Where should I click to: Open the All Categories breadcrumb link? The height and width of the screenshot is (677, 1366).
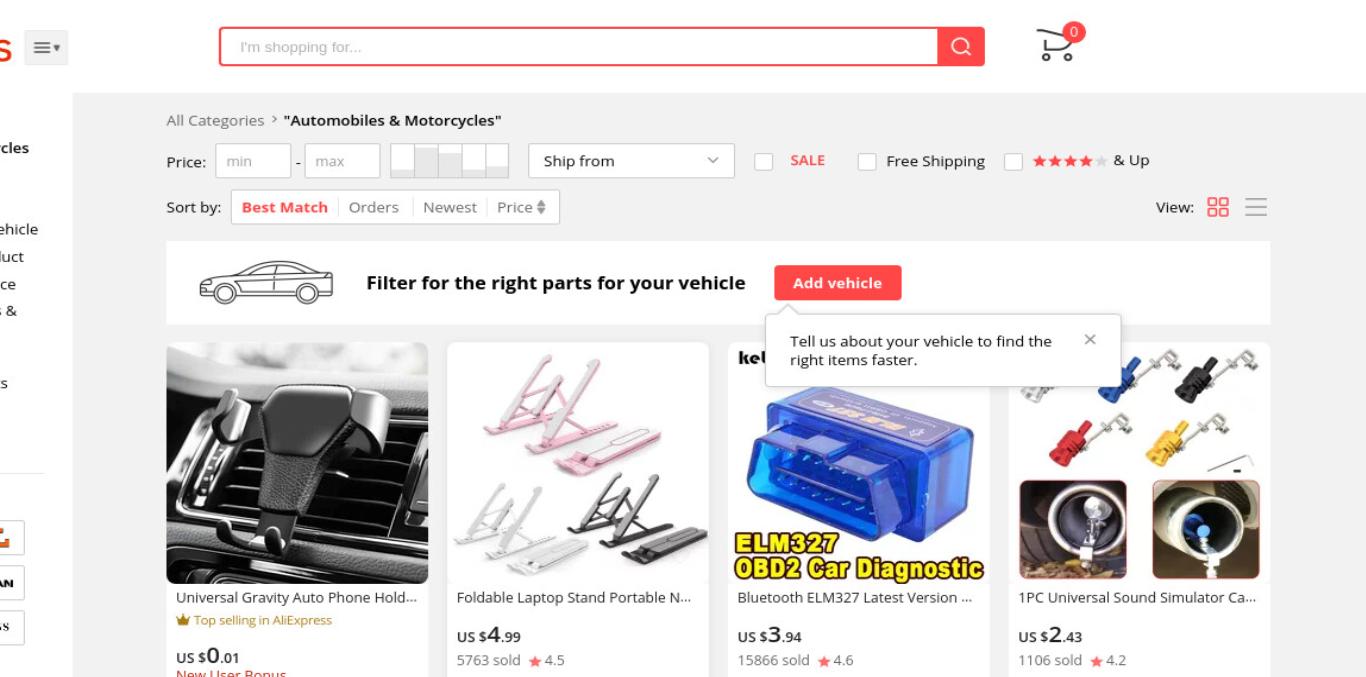[215, 120]
